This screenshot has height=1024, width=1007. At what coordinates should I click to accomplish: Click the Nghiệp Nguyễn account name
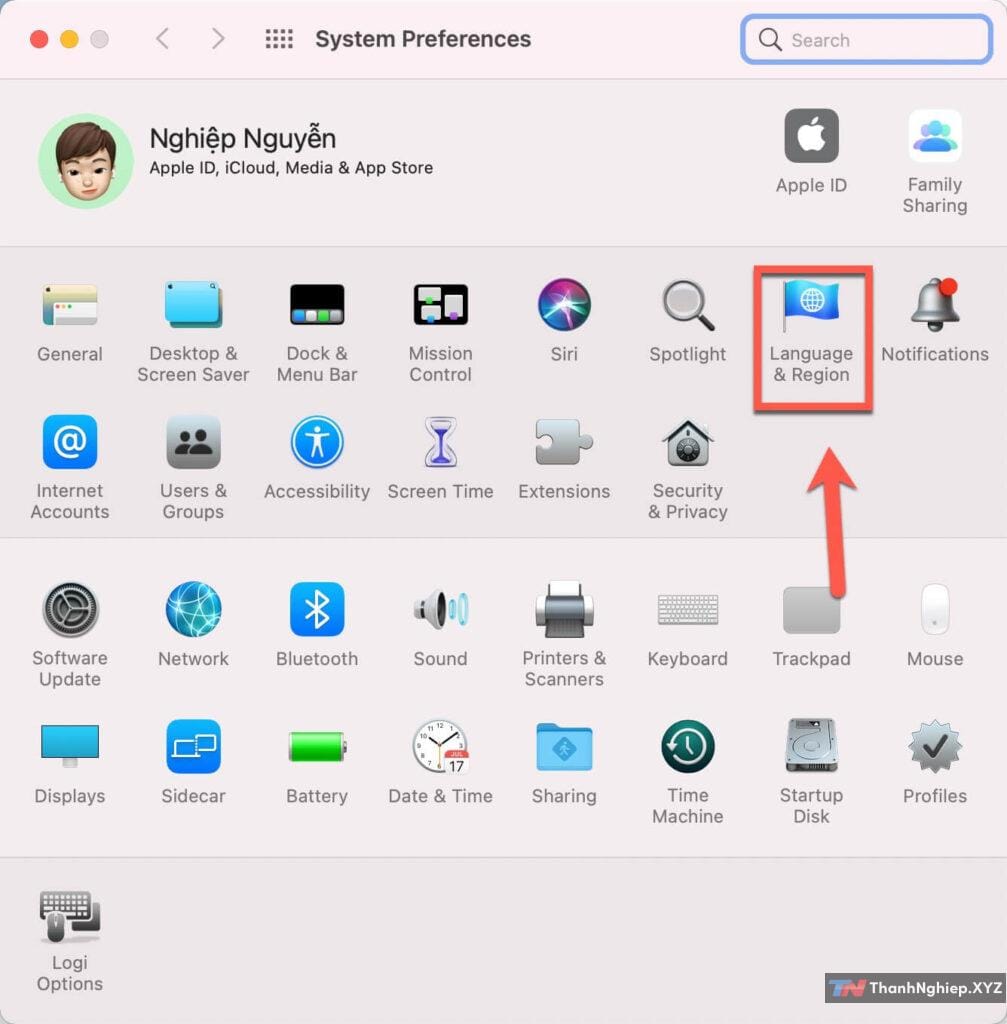click(x=243, y=138)
